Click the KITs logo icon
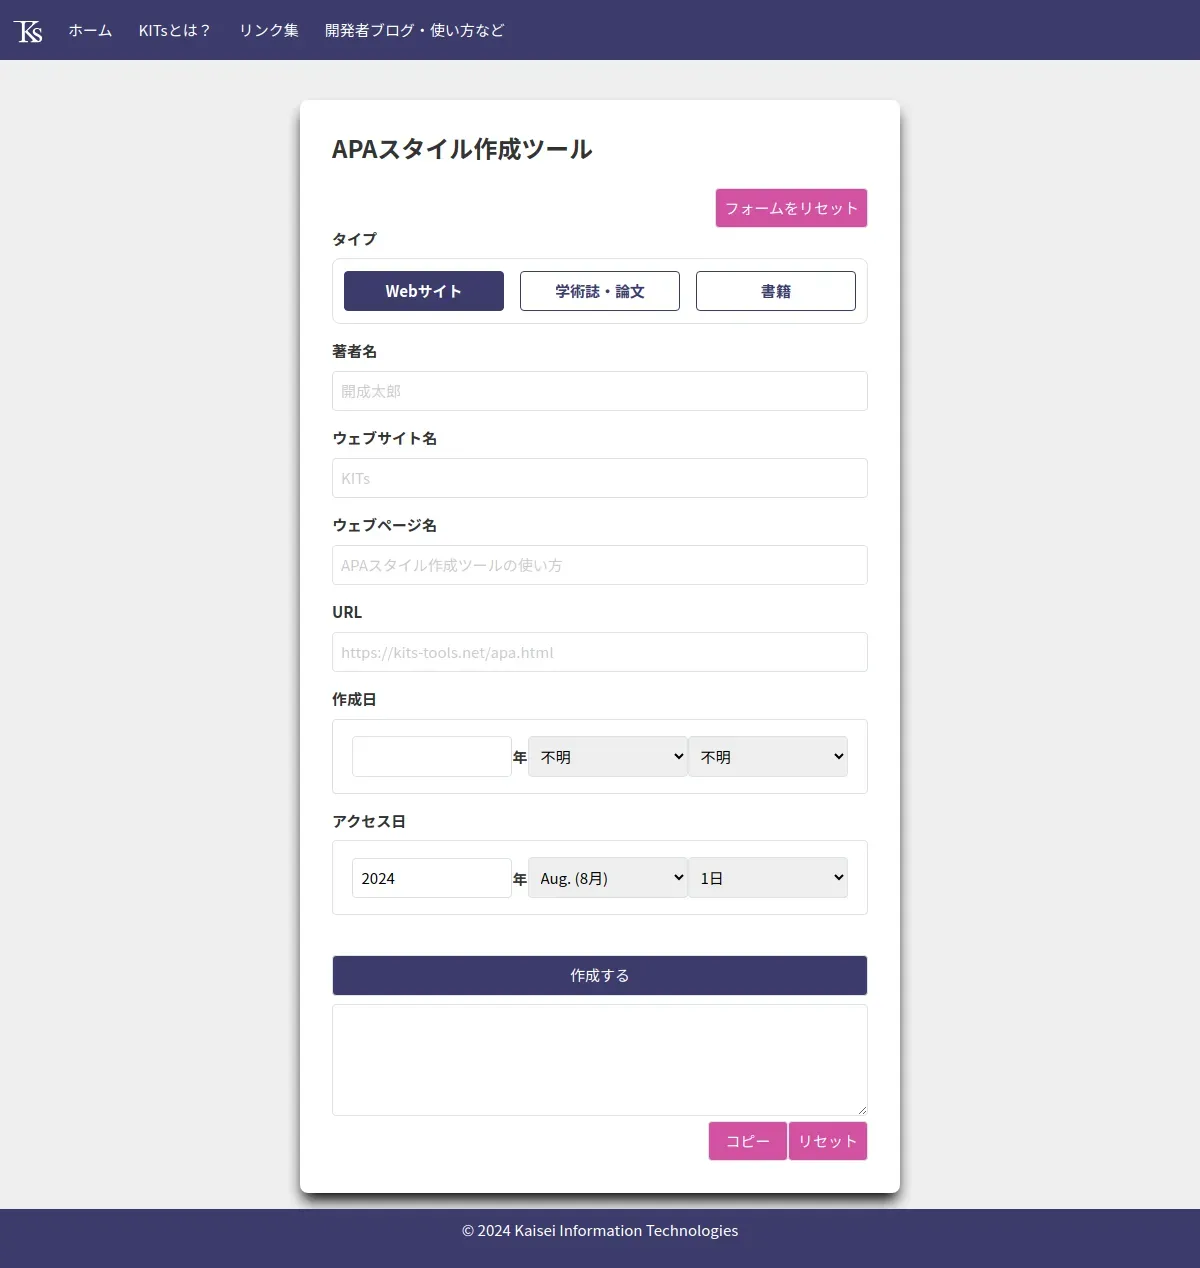The height and width of the screenshot is (1268, 1200). pos(28,31)
